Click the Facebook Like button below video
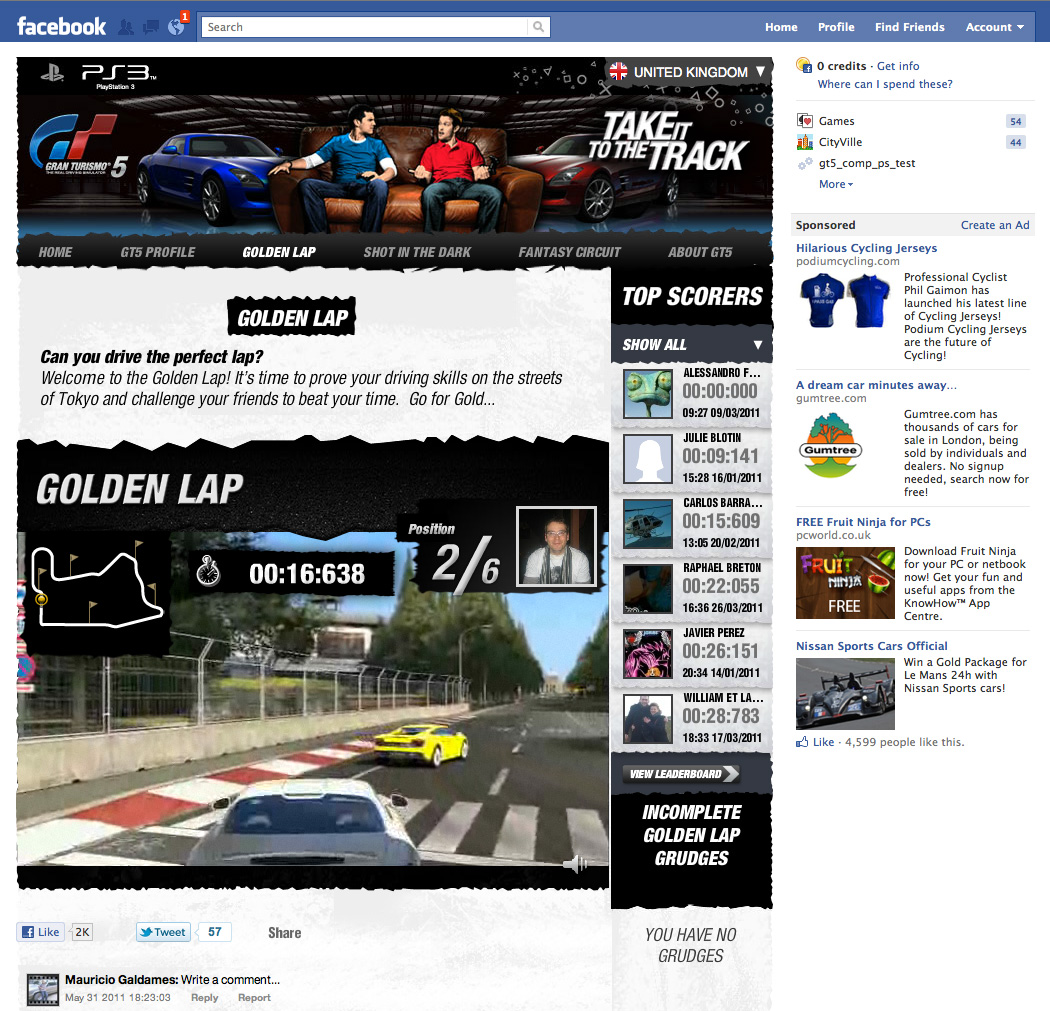 [x=40, y=932]
